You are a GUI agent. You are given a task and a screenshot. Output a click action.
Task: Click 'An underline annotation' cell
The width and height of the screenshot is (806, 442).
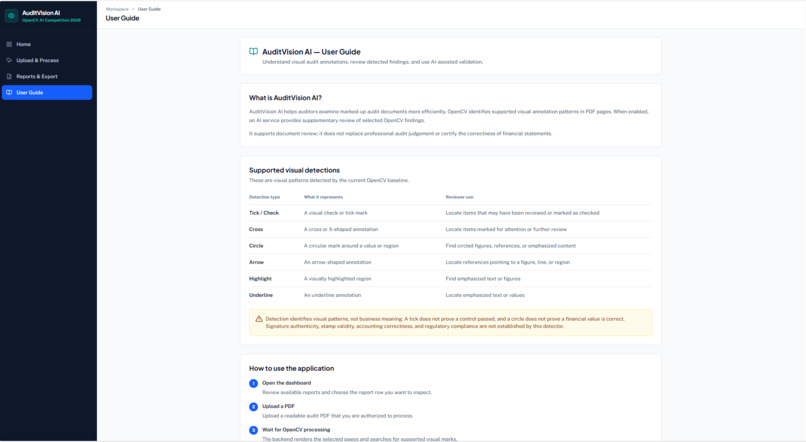click(x=332, y=295)
